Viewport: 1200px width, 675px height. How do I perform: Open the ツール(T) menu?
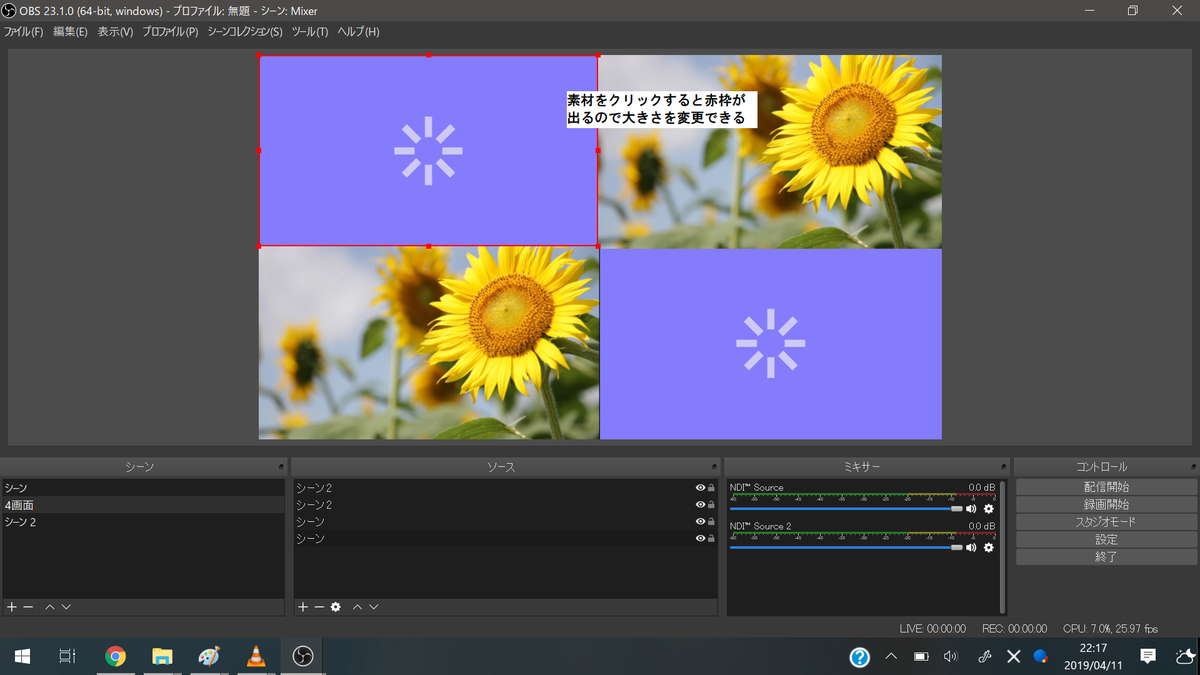pos(310,32)
